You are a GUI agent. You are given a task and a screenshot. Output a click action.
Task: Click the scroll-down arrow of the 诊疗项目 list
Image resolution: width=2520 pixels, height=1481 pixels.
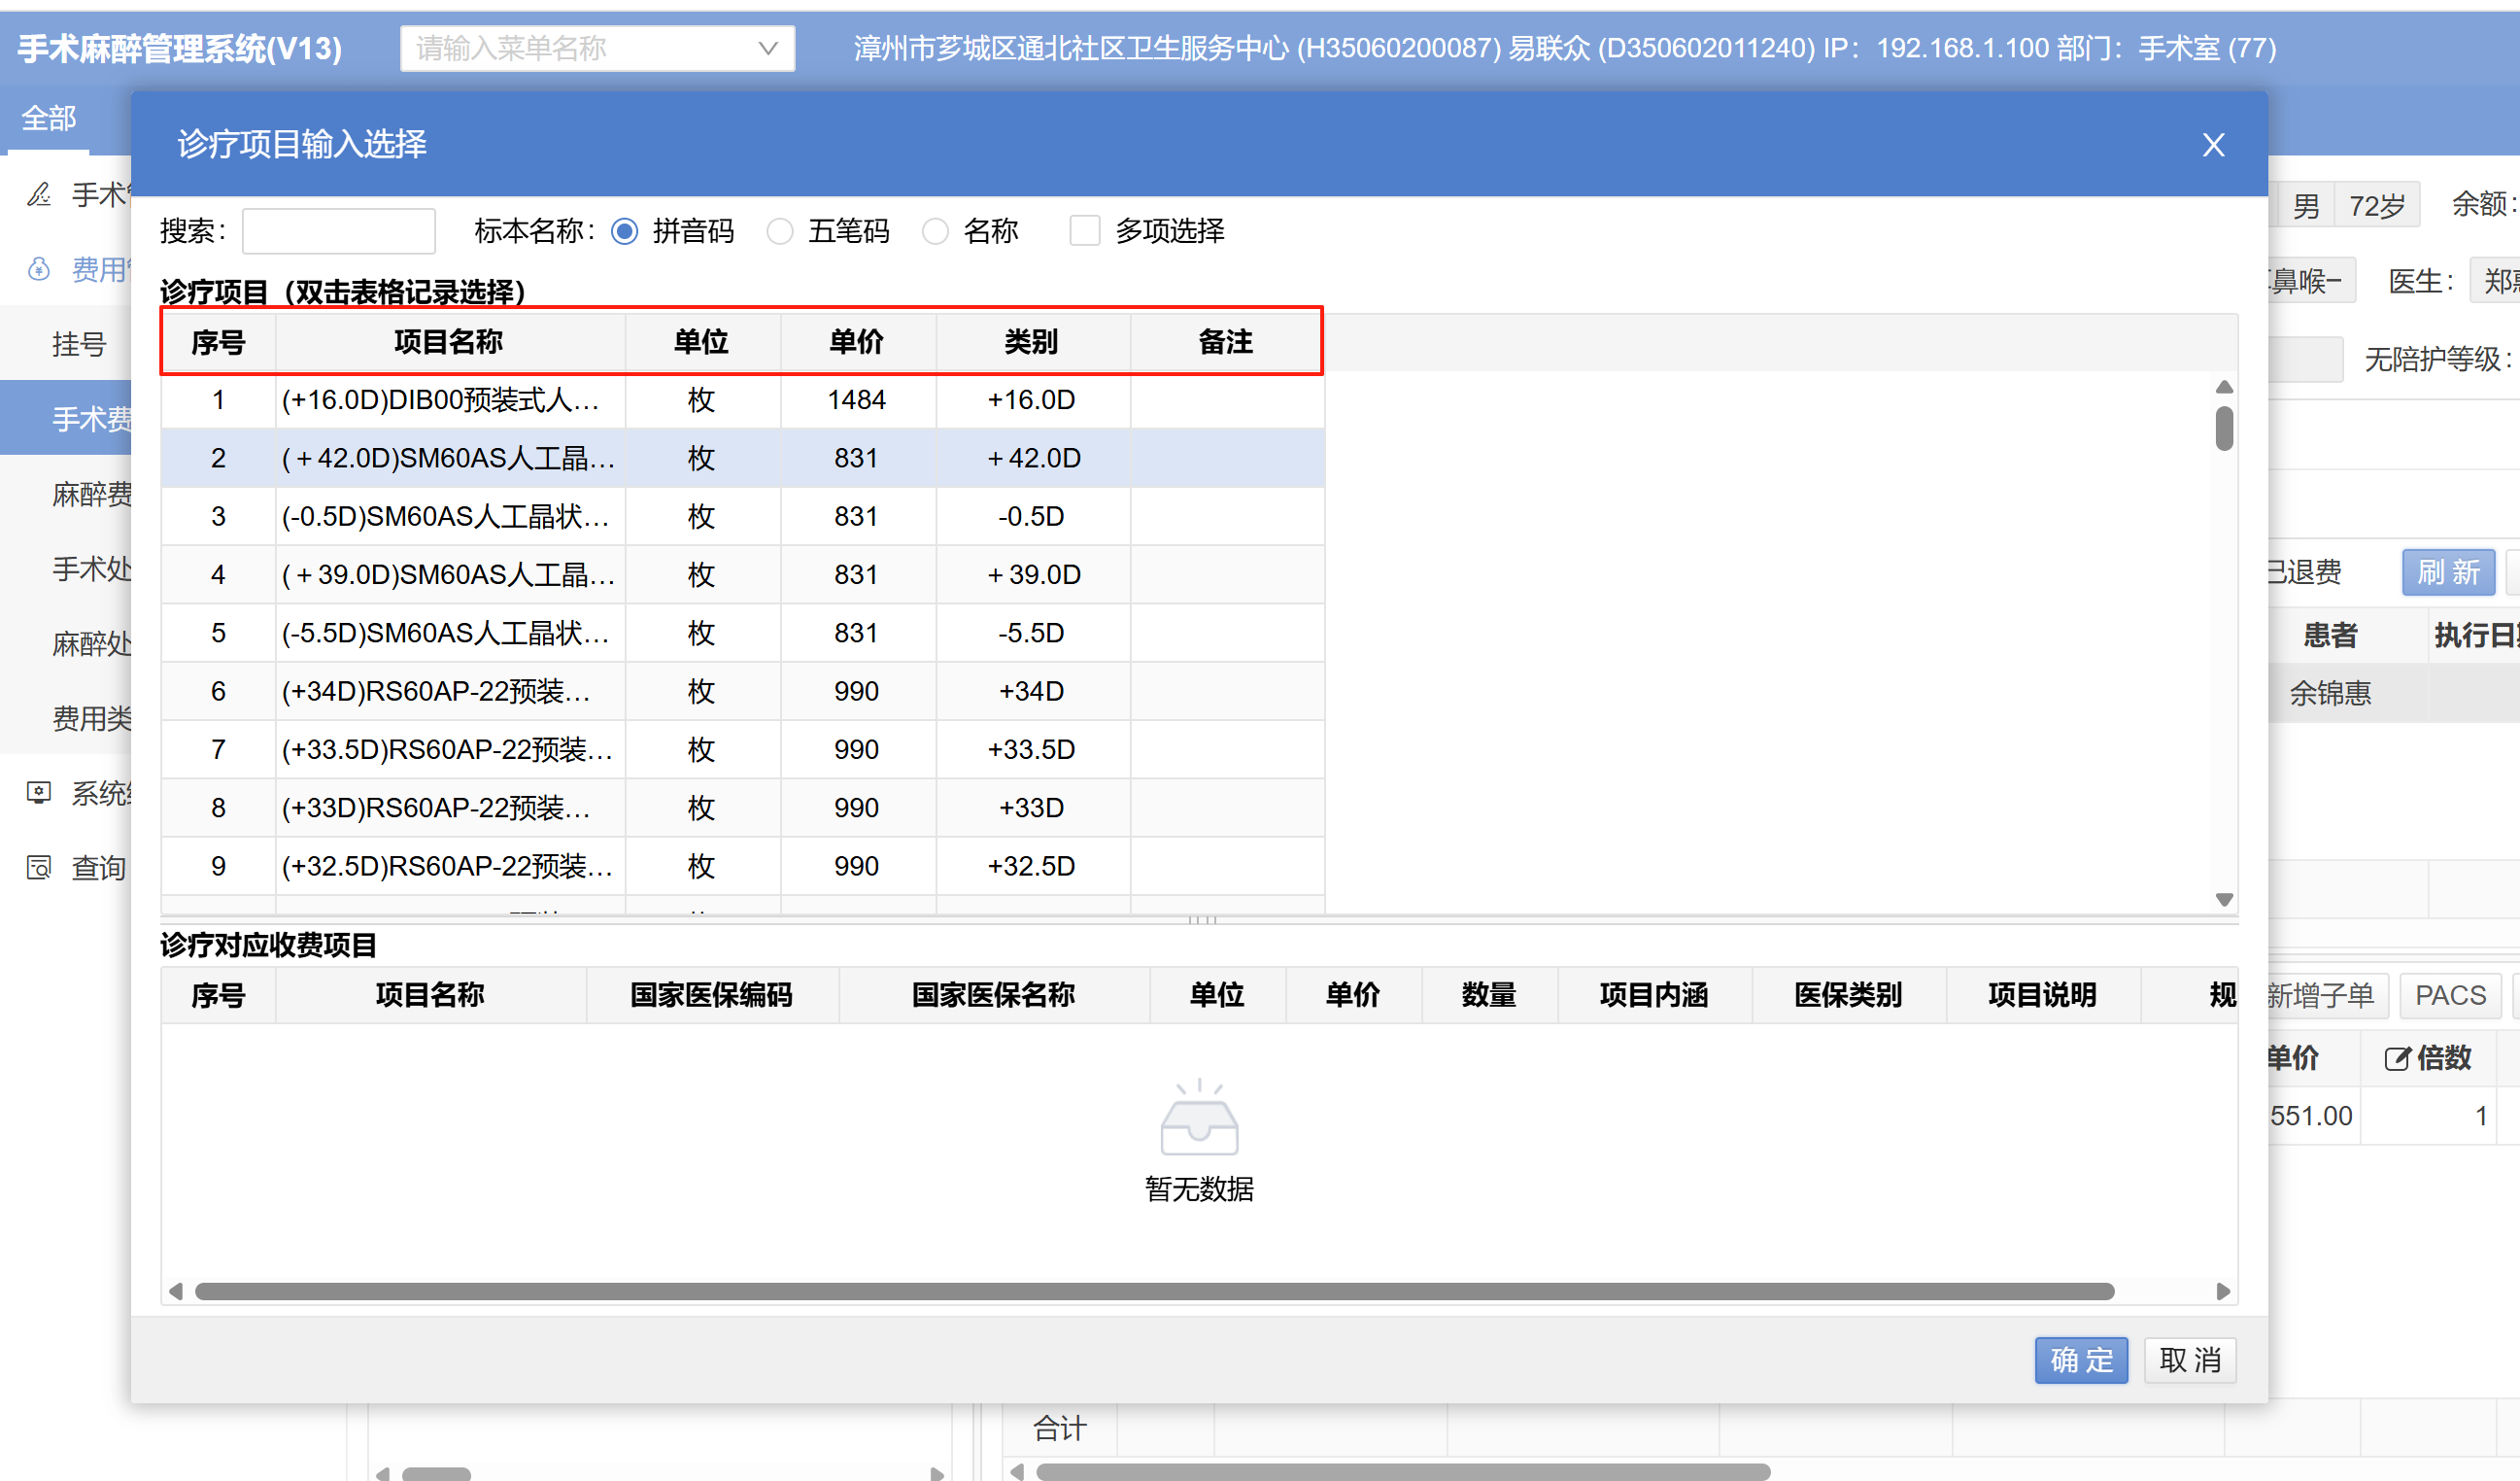(x=2224, y=900)
